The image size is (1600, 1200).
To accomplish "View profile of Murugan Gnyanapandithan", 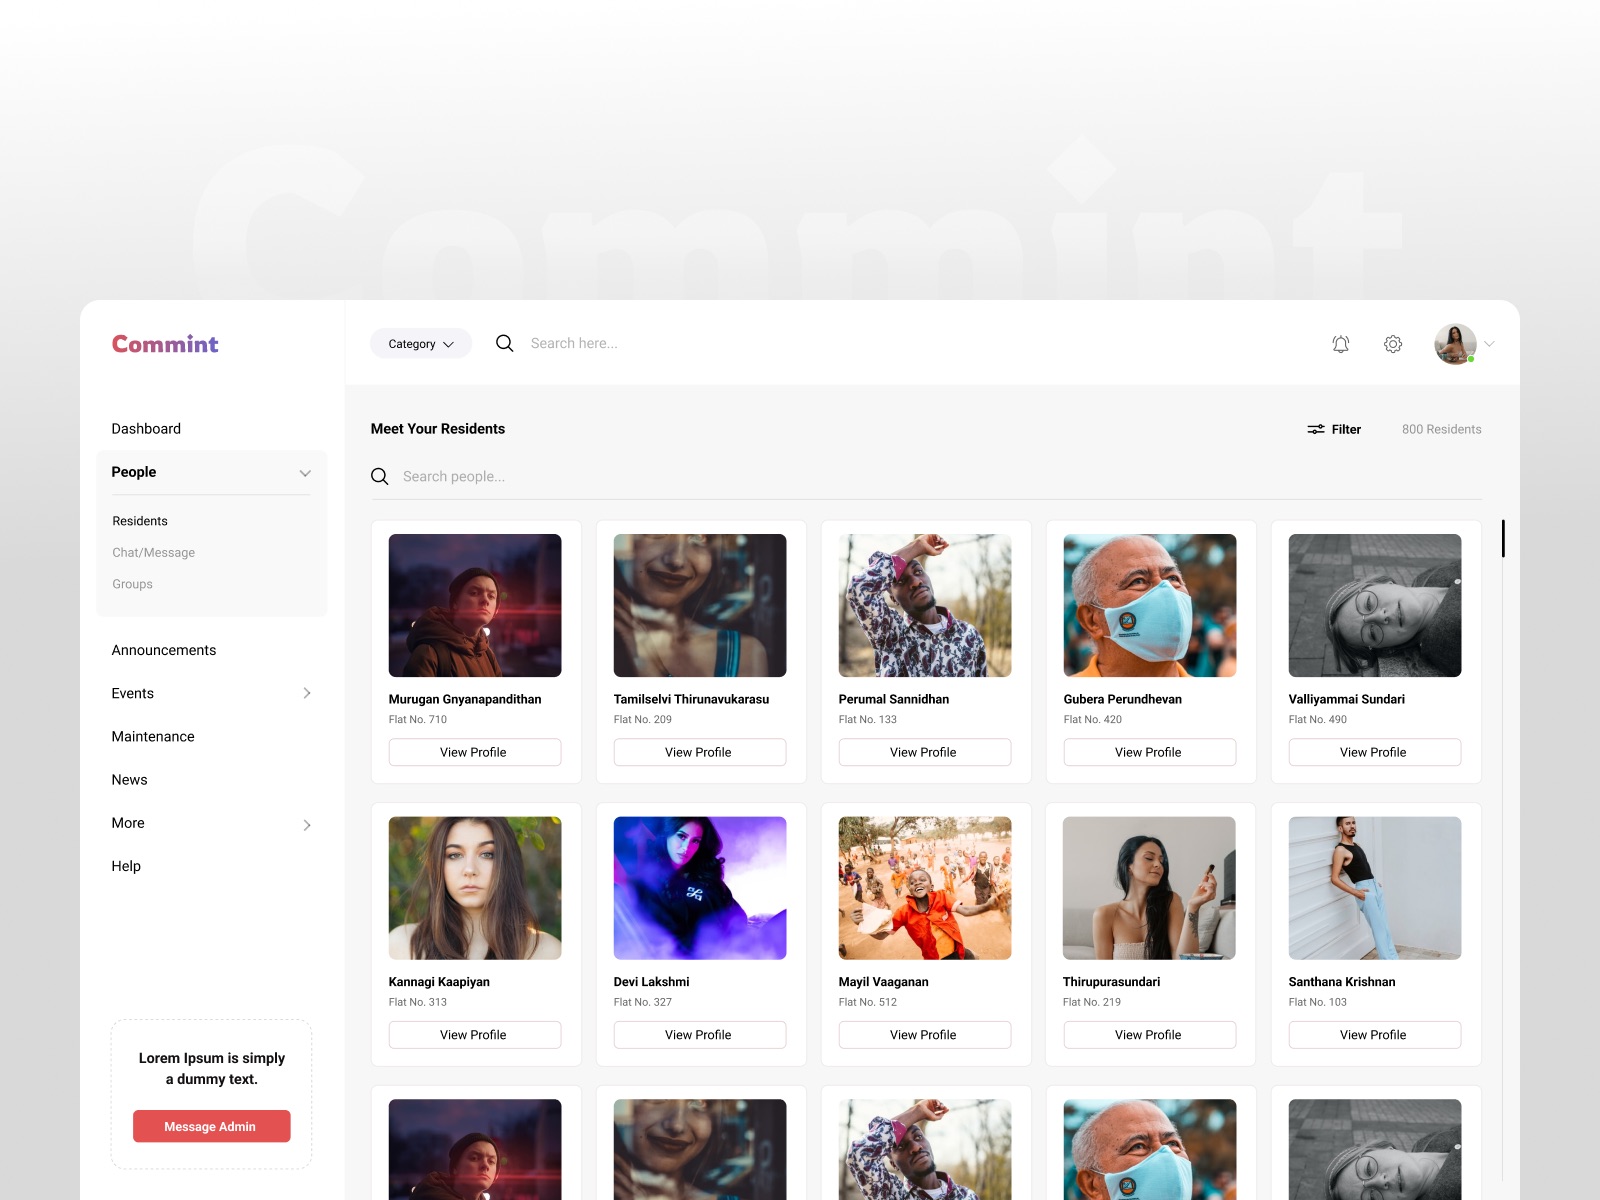I will pyautogui.click(x=474, y=752).
